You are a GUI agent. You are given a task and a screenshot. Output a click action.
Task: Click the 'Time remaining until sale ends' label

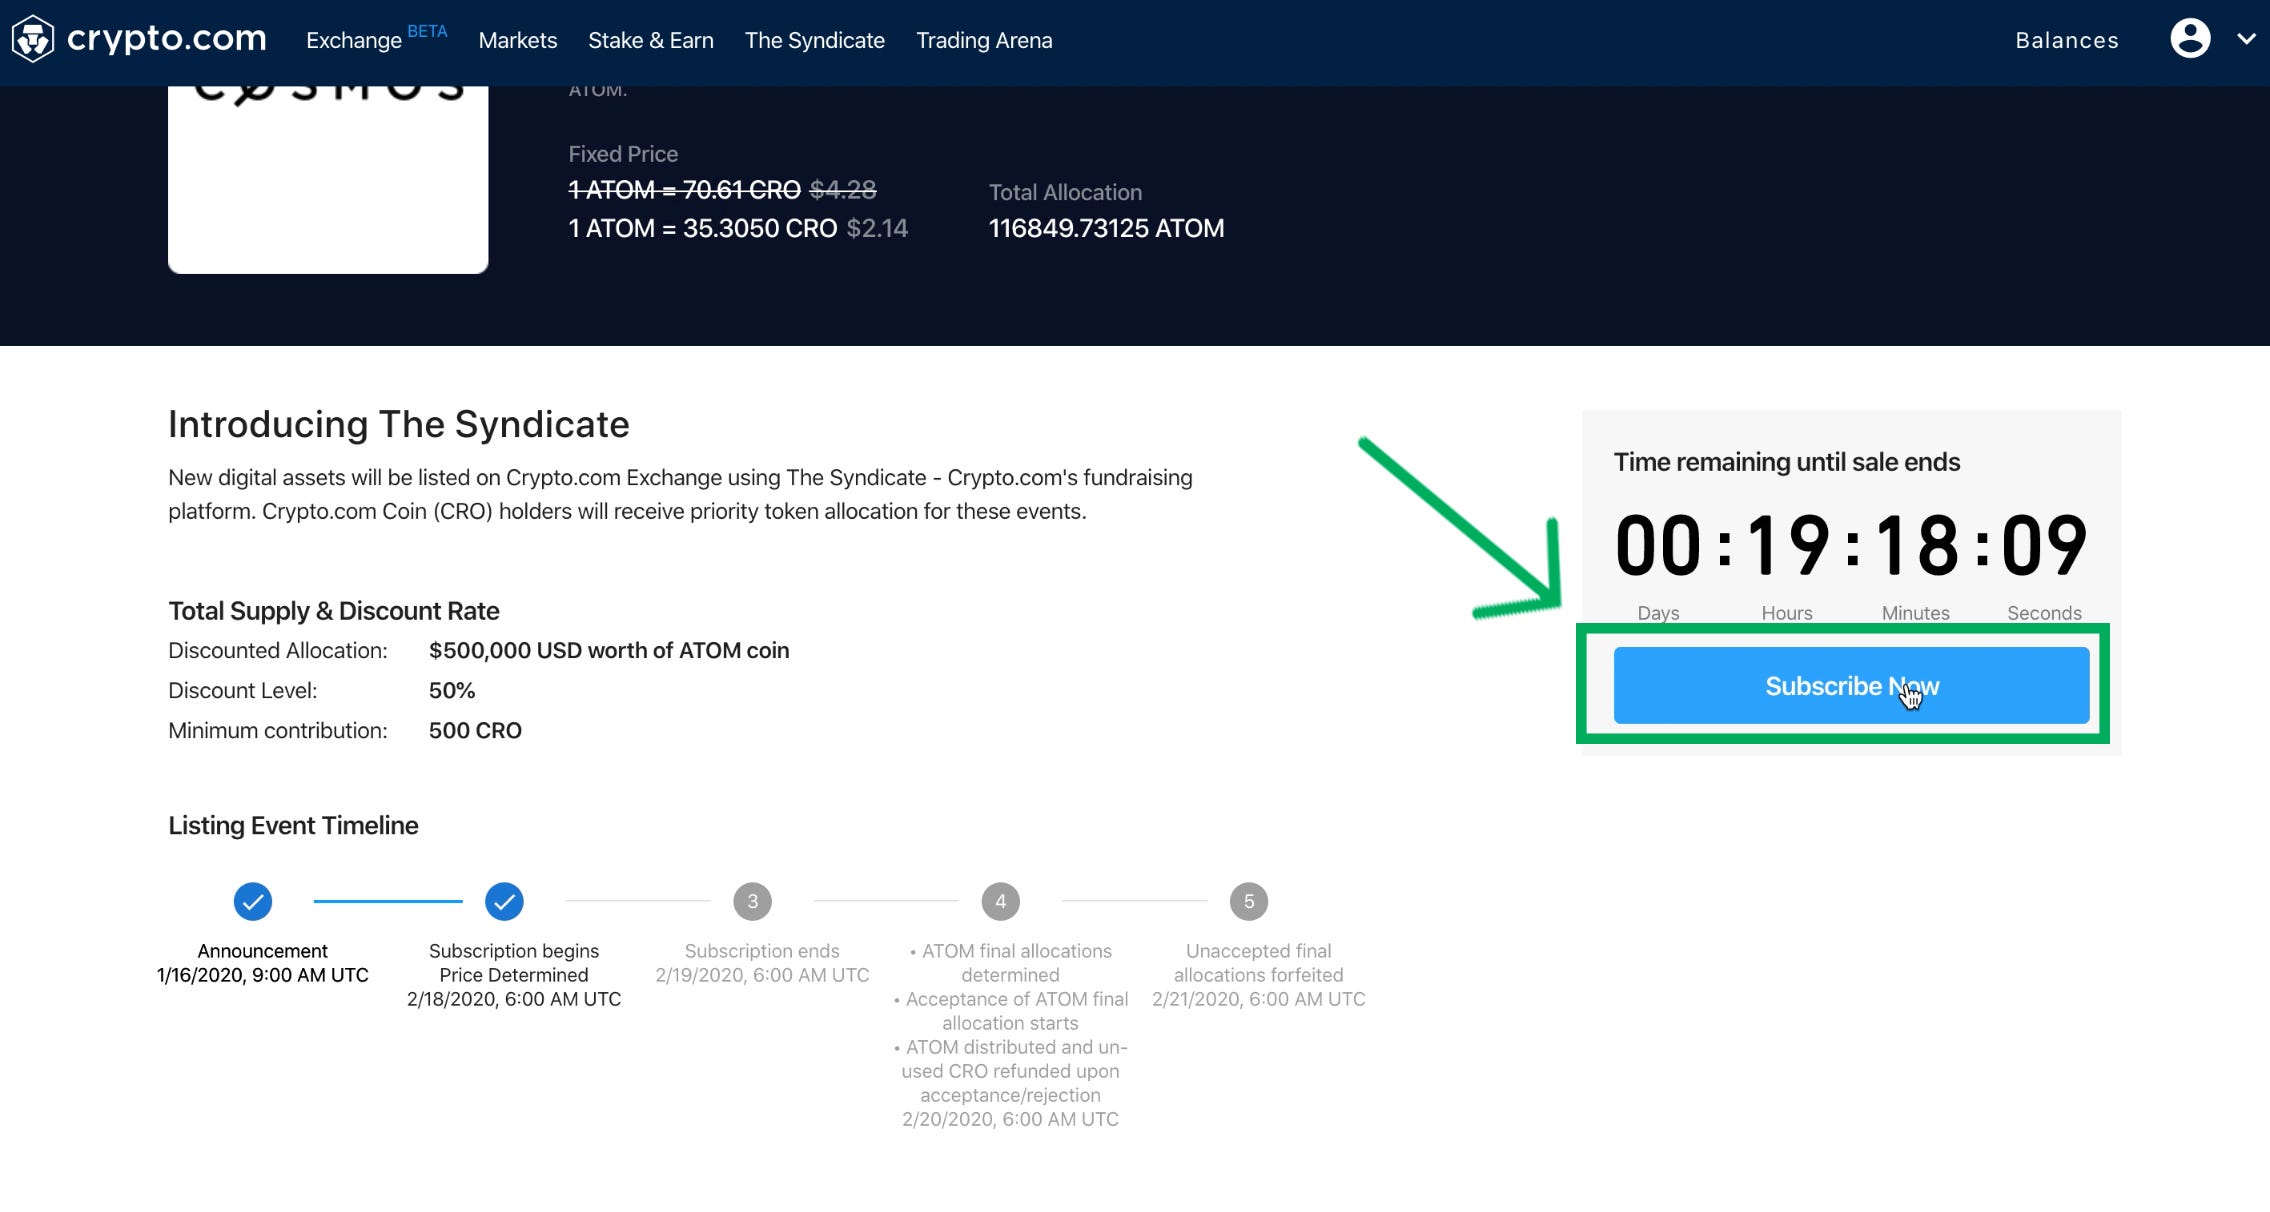[1787, 462]
